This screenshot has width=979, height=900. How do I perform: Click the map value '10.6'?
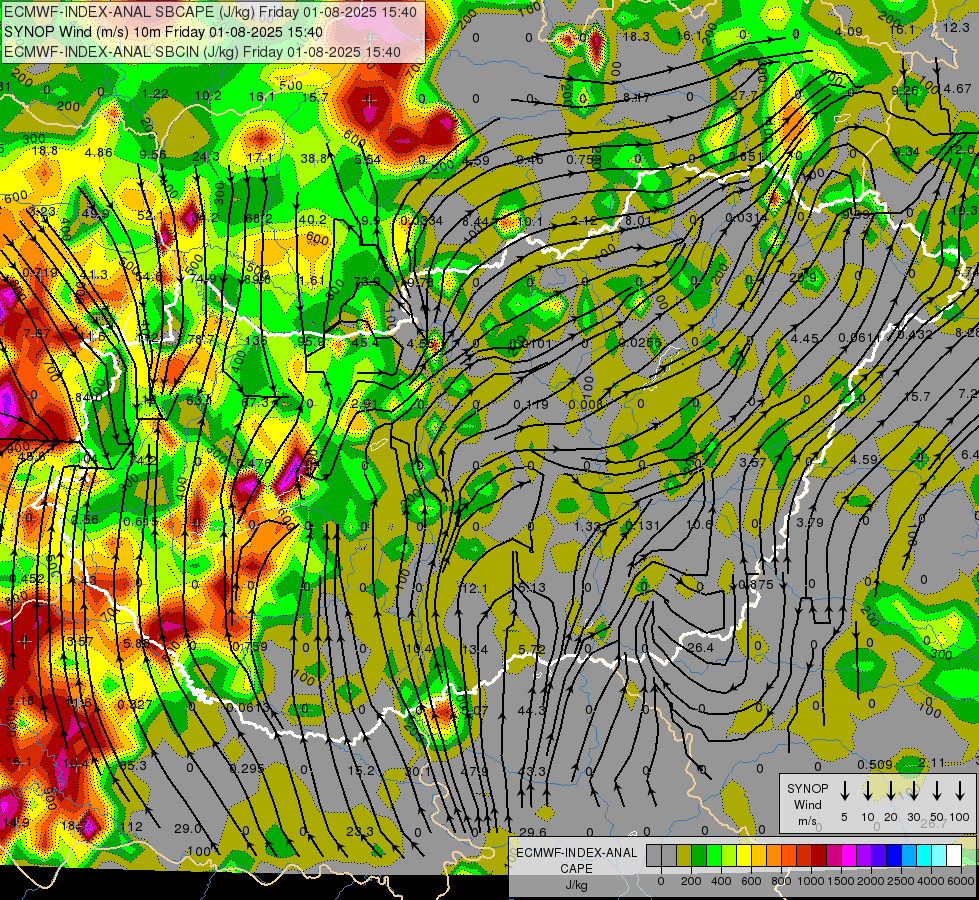click(699, 525)
